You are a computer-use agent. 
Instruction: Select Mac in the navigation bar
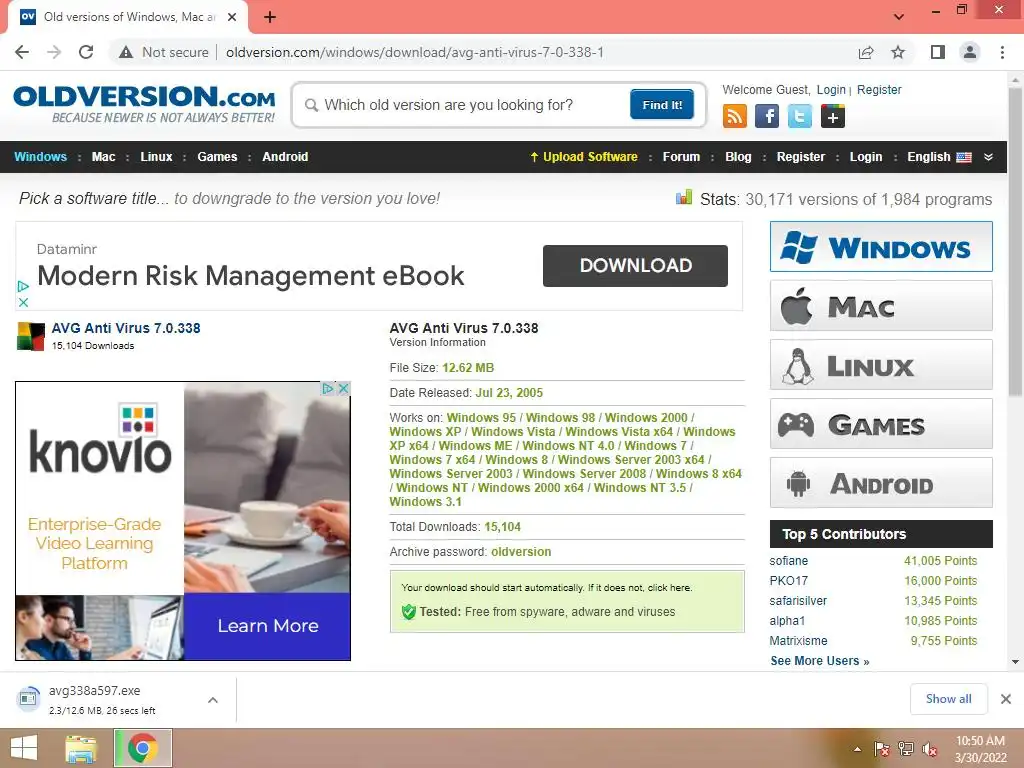[103, 157]
